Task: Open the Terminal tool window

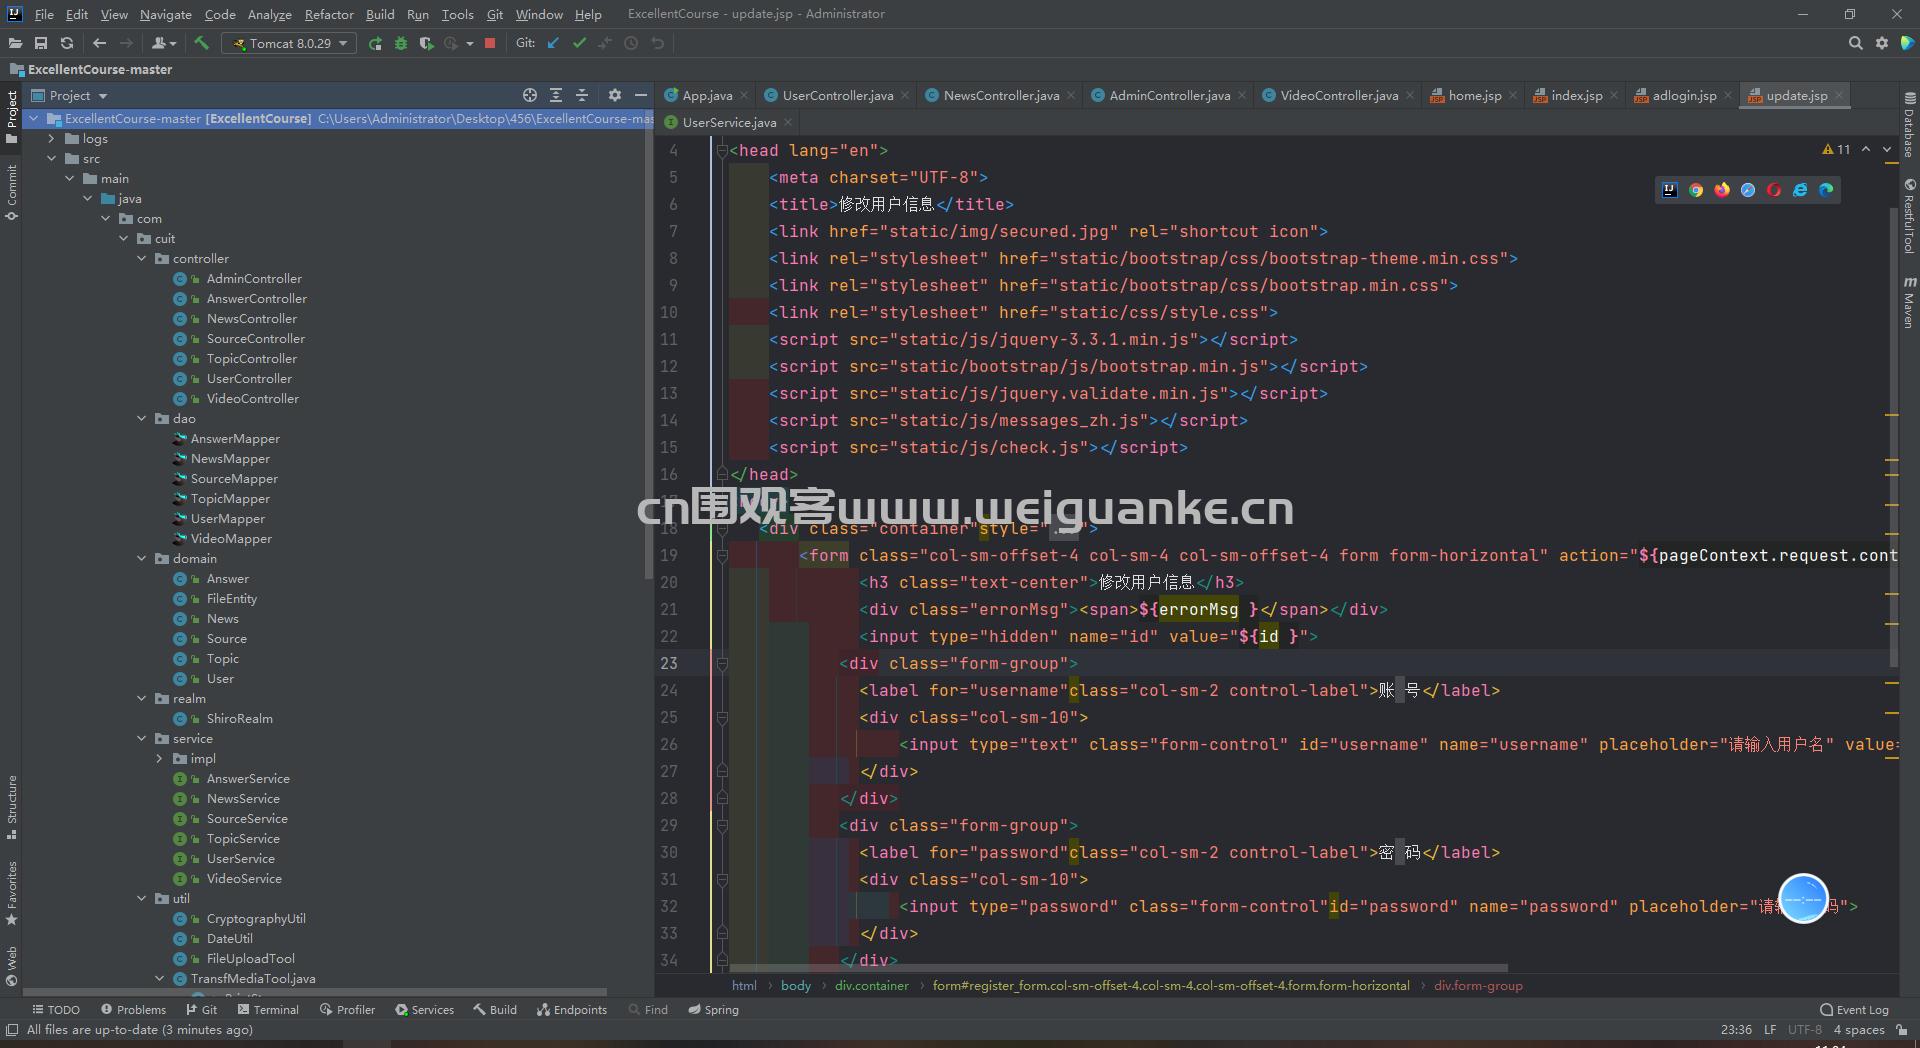Action: [x=277, y=1010]
